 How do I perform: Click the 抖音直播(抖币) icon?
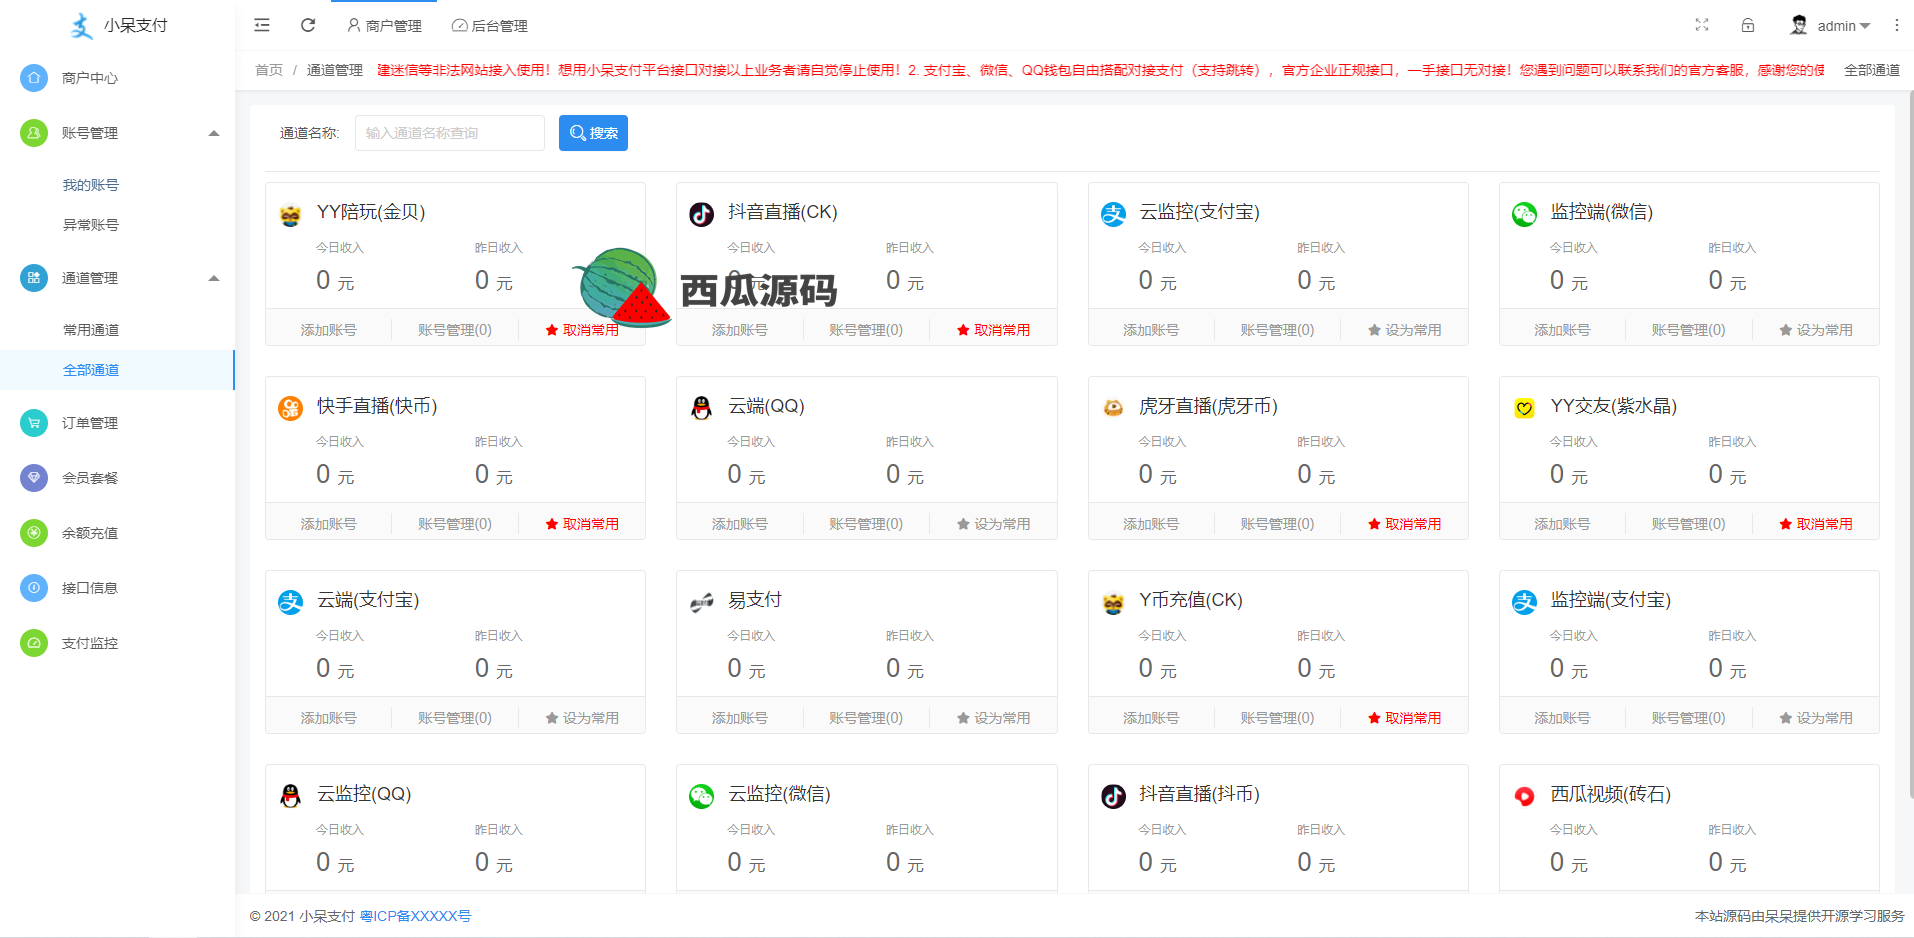coord(1113,796)
